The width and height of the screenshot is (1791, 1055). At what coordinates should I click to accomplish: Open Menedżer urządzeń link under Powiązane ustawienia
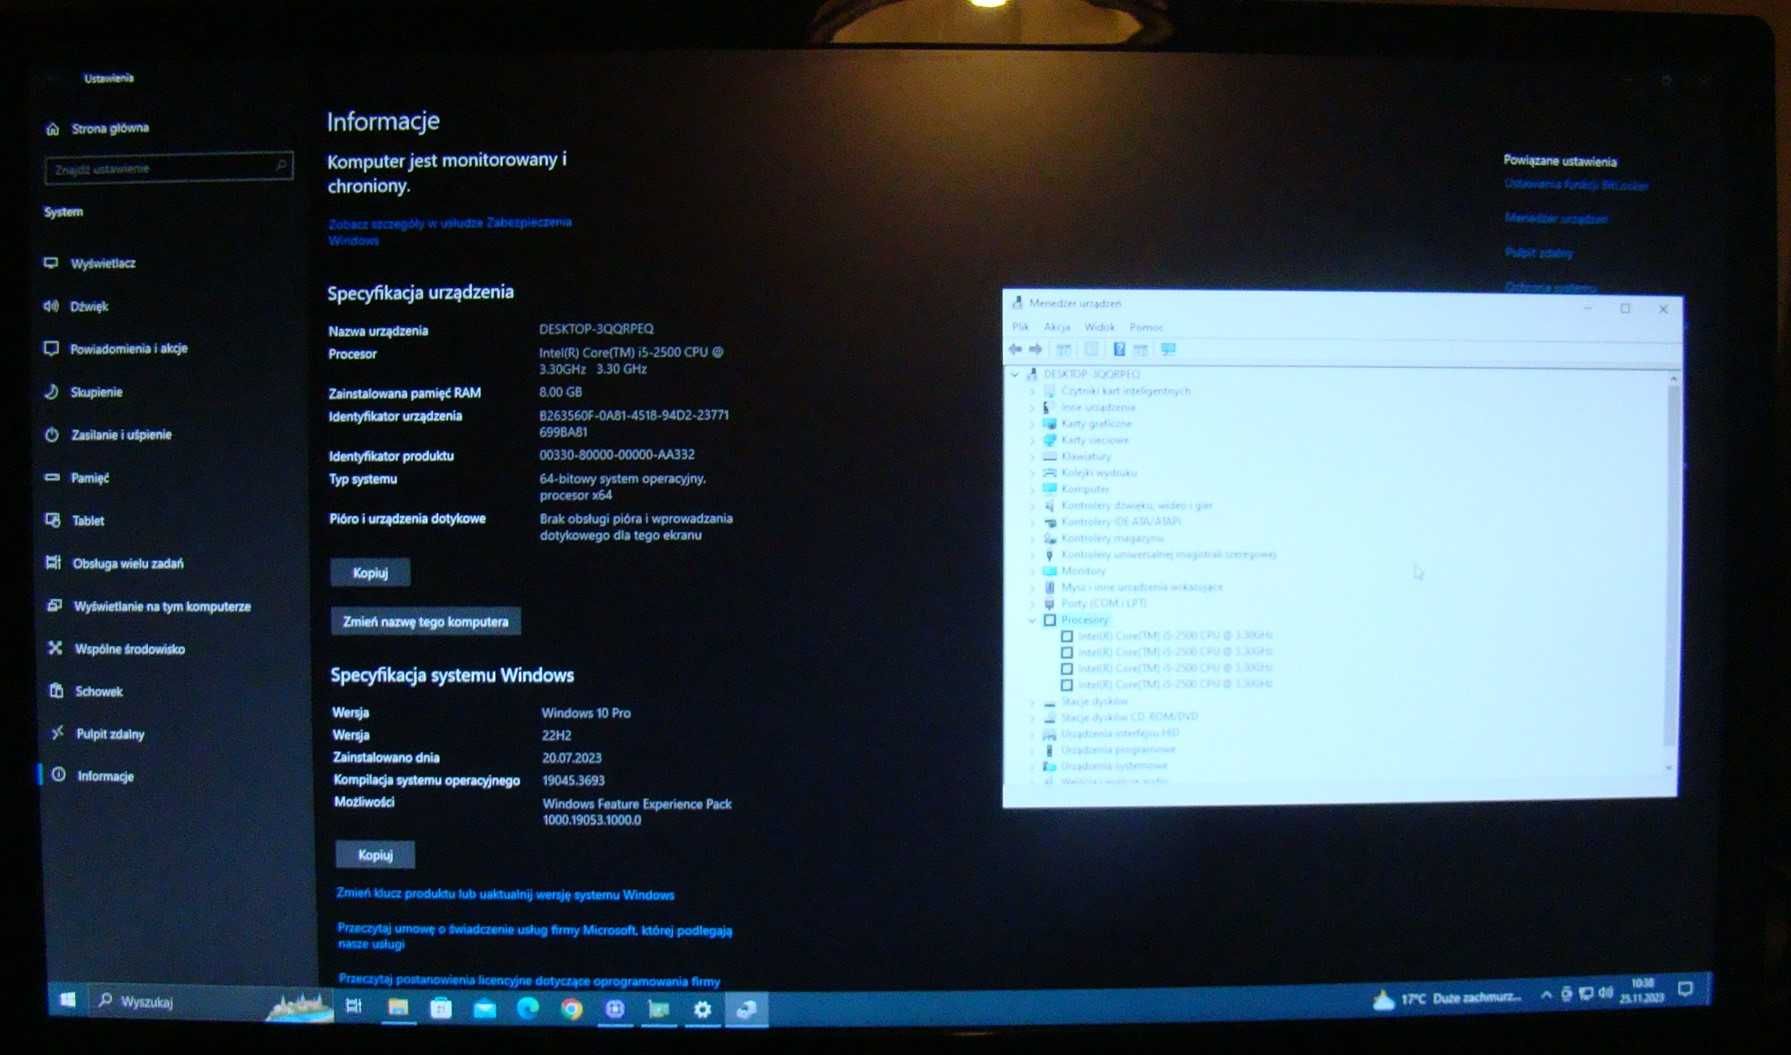tap(1555, 218)
